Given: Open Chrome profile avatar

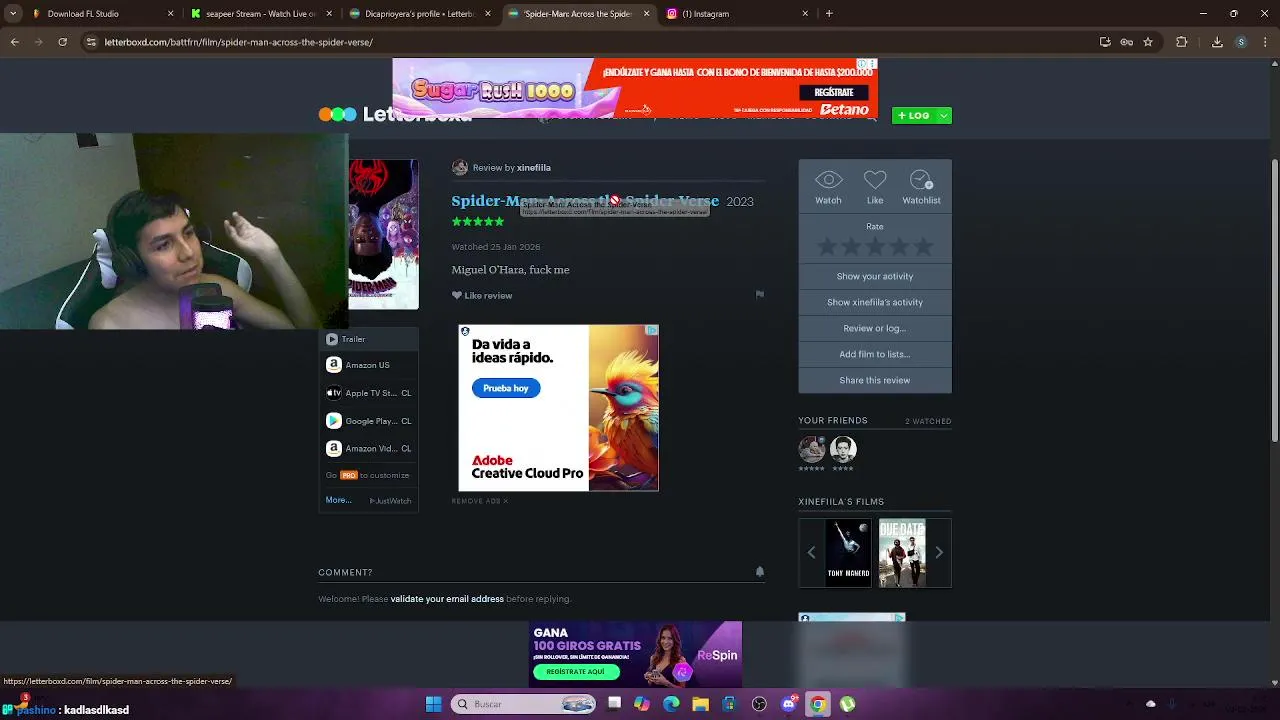Looking at the screenshot, I should (1241, 42).
